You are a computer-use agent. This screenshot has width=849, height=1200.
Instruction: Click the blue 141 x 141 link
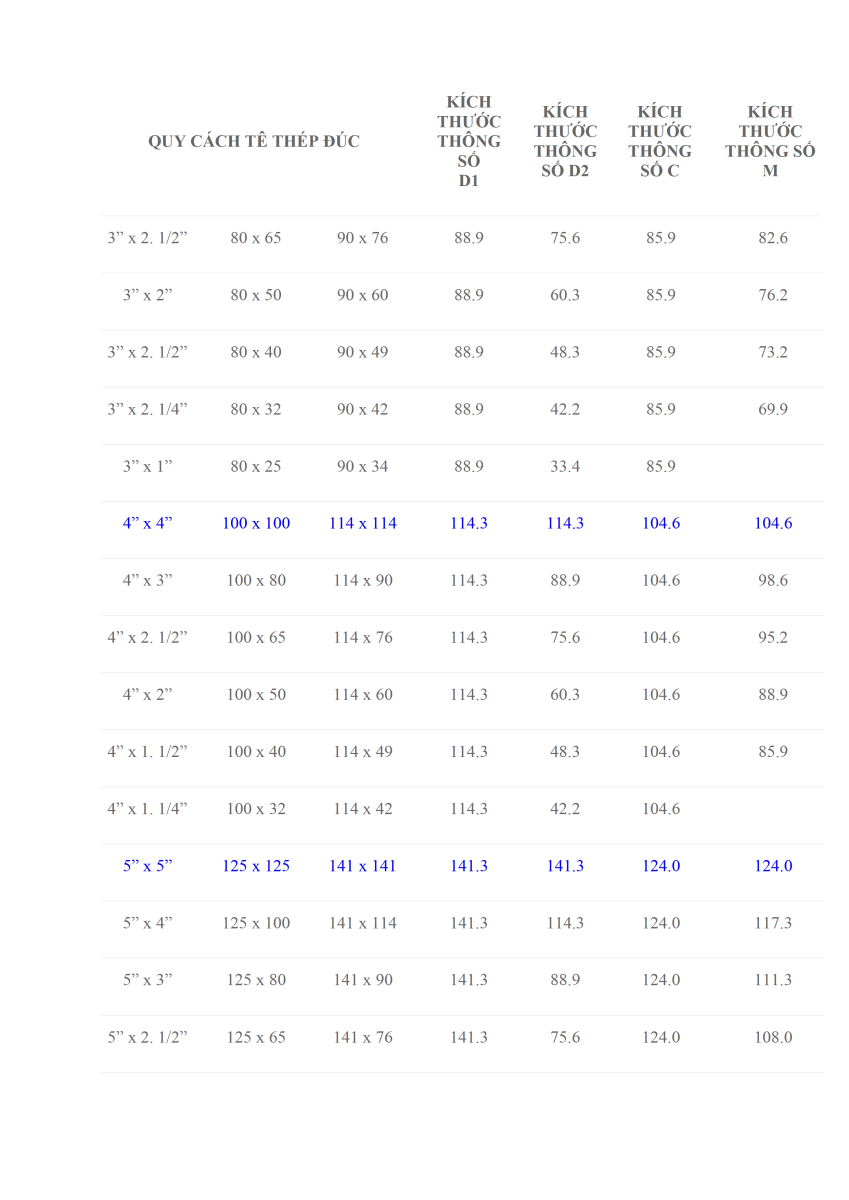[x=363, y=866]
